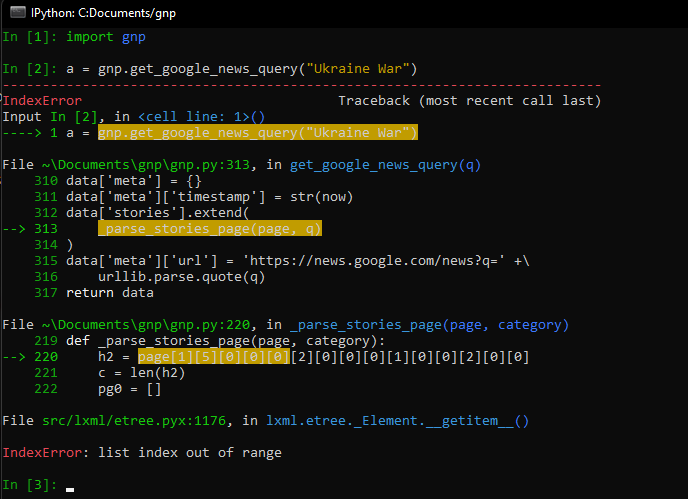688x499 pixels.
Task: Click the 'In [1]:' prompt
Action: [x=30, y=37]
